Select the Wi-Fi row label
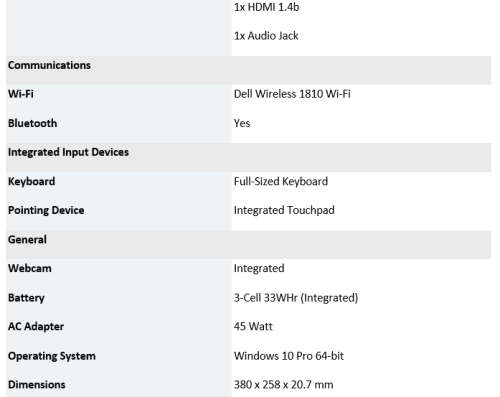The height and width of the screenshot is (397, 500). pyautogui.click(x=21, y=94)
